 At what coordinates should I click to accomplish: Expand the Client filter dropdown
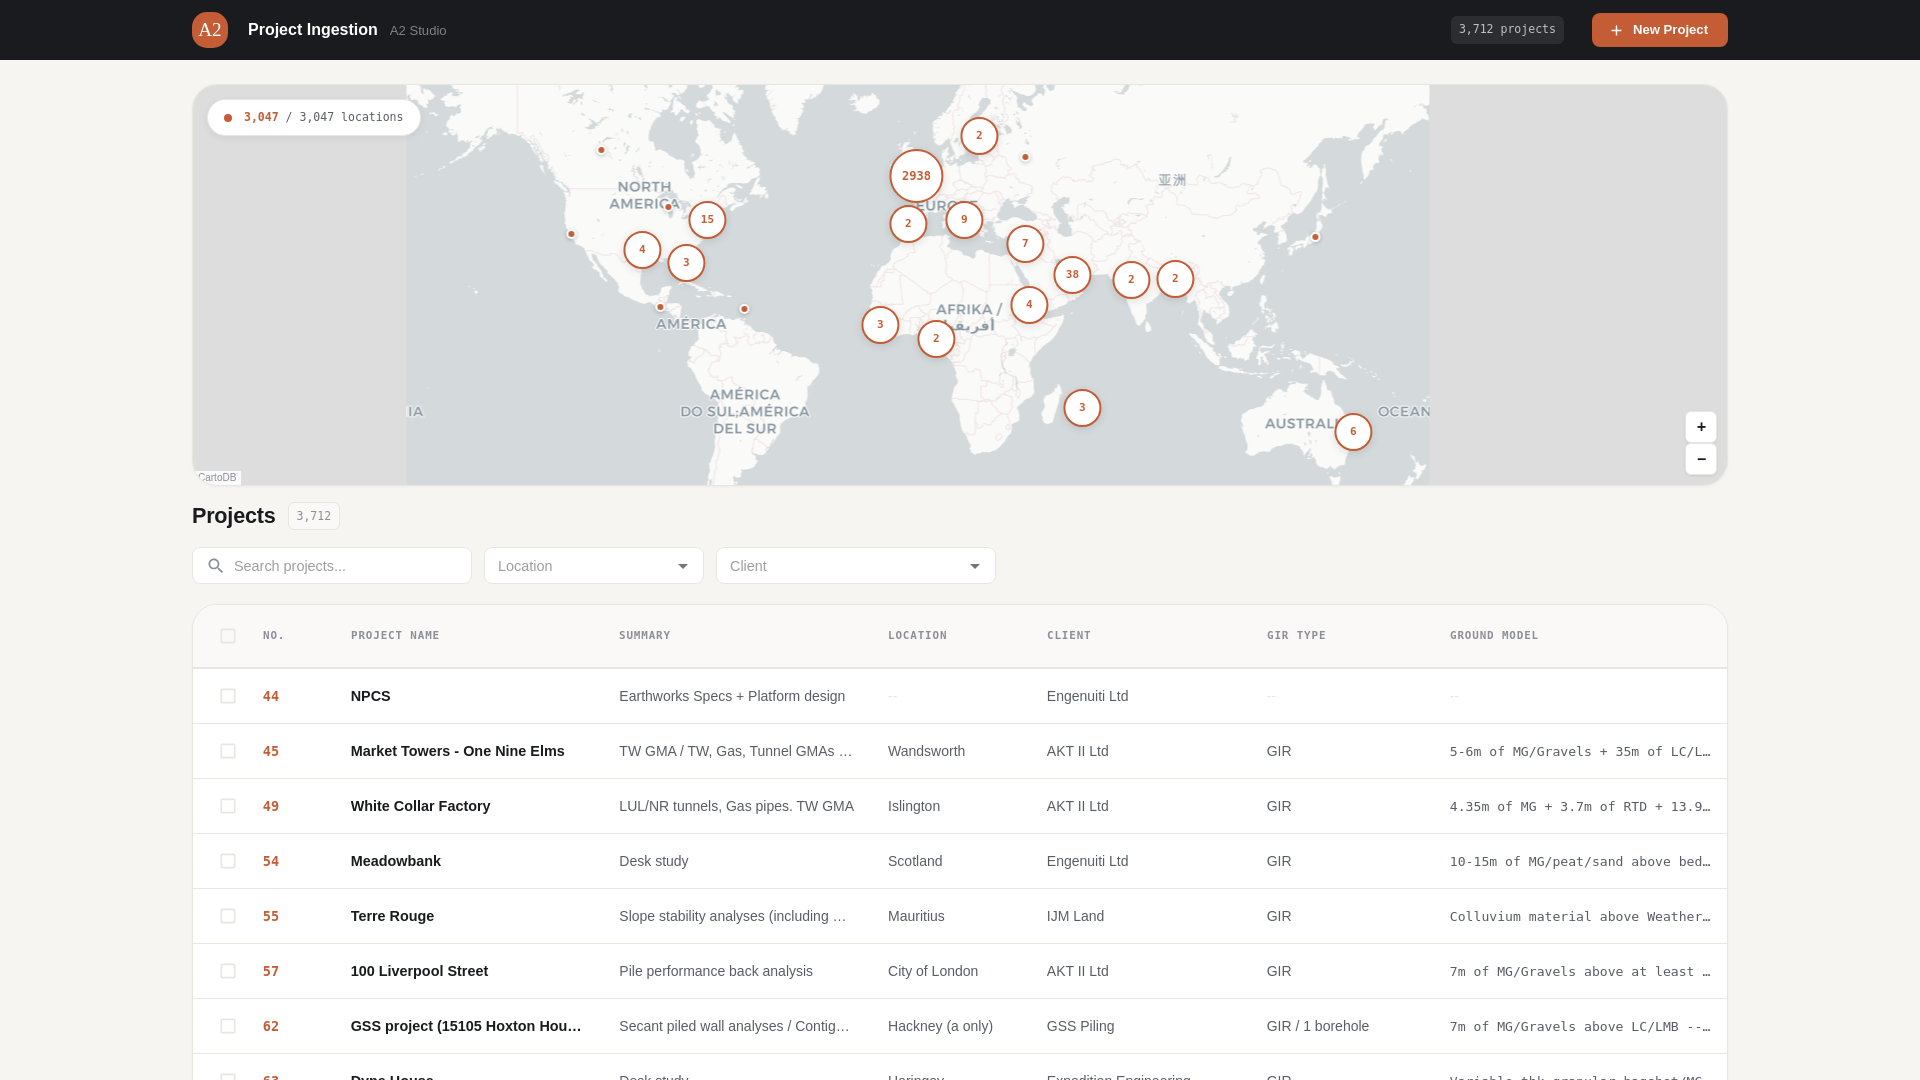[856, 566]
